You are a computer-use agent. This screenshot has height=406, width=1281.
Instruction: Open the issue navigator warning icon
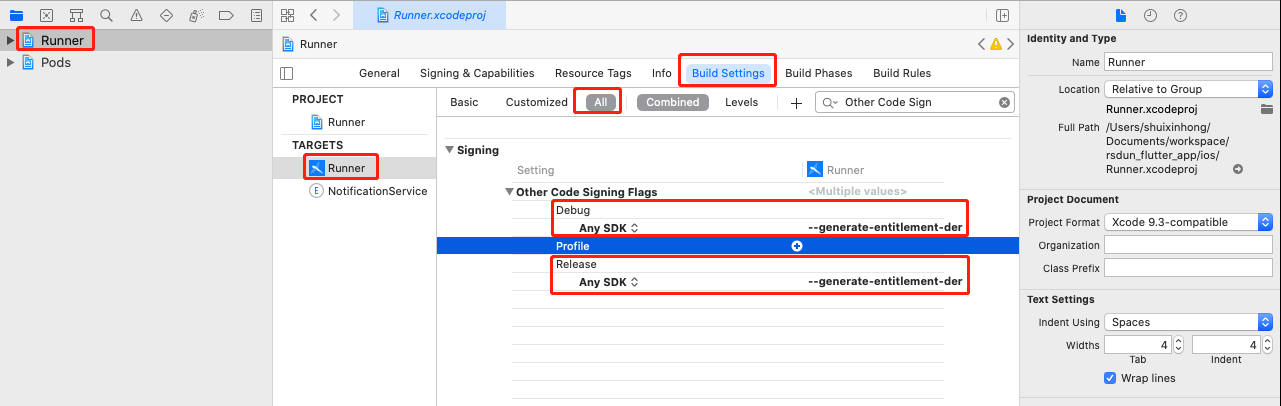[x=136, y=15]
